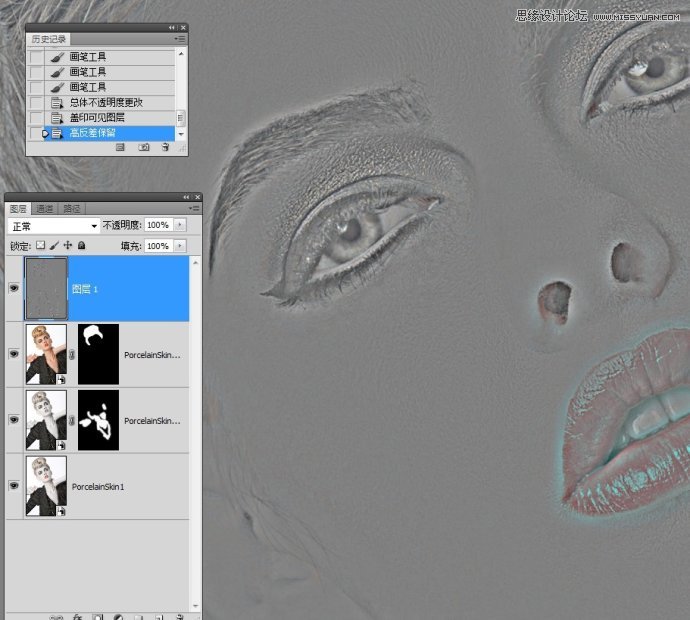The height and width of the screenshot is (620, 690).
Task: Select the white layer mask thumbnail of the second layer
Action: pos(98,354)
